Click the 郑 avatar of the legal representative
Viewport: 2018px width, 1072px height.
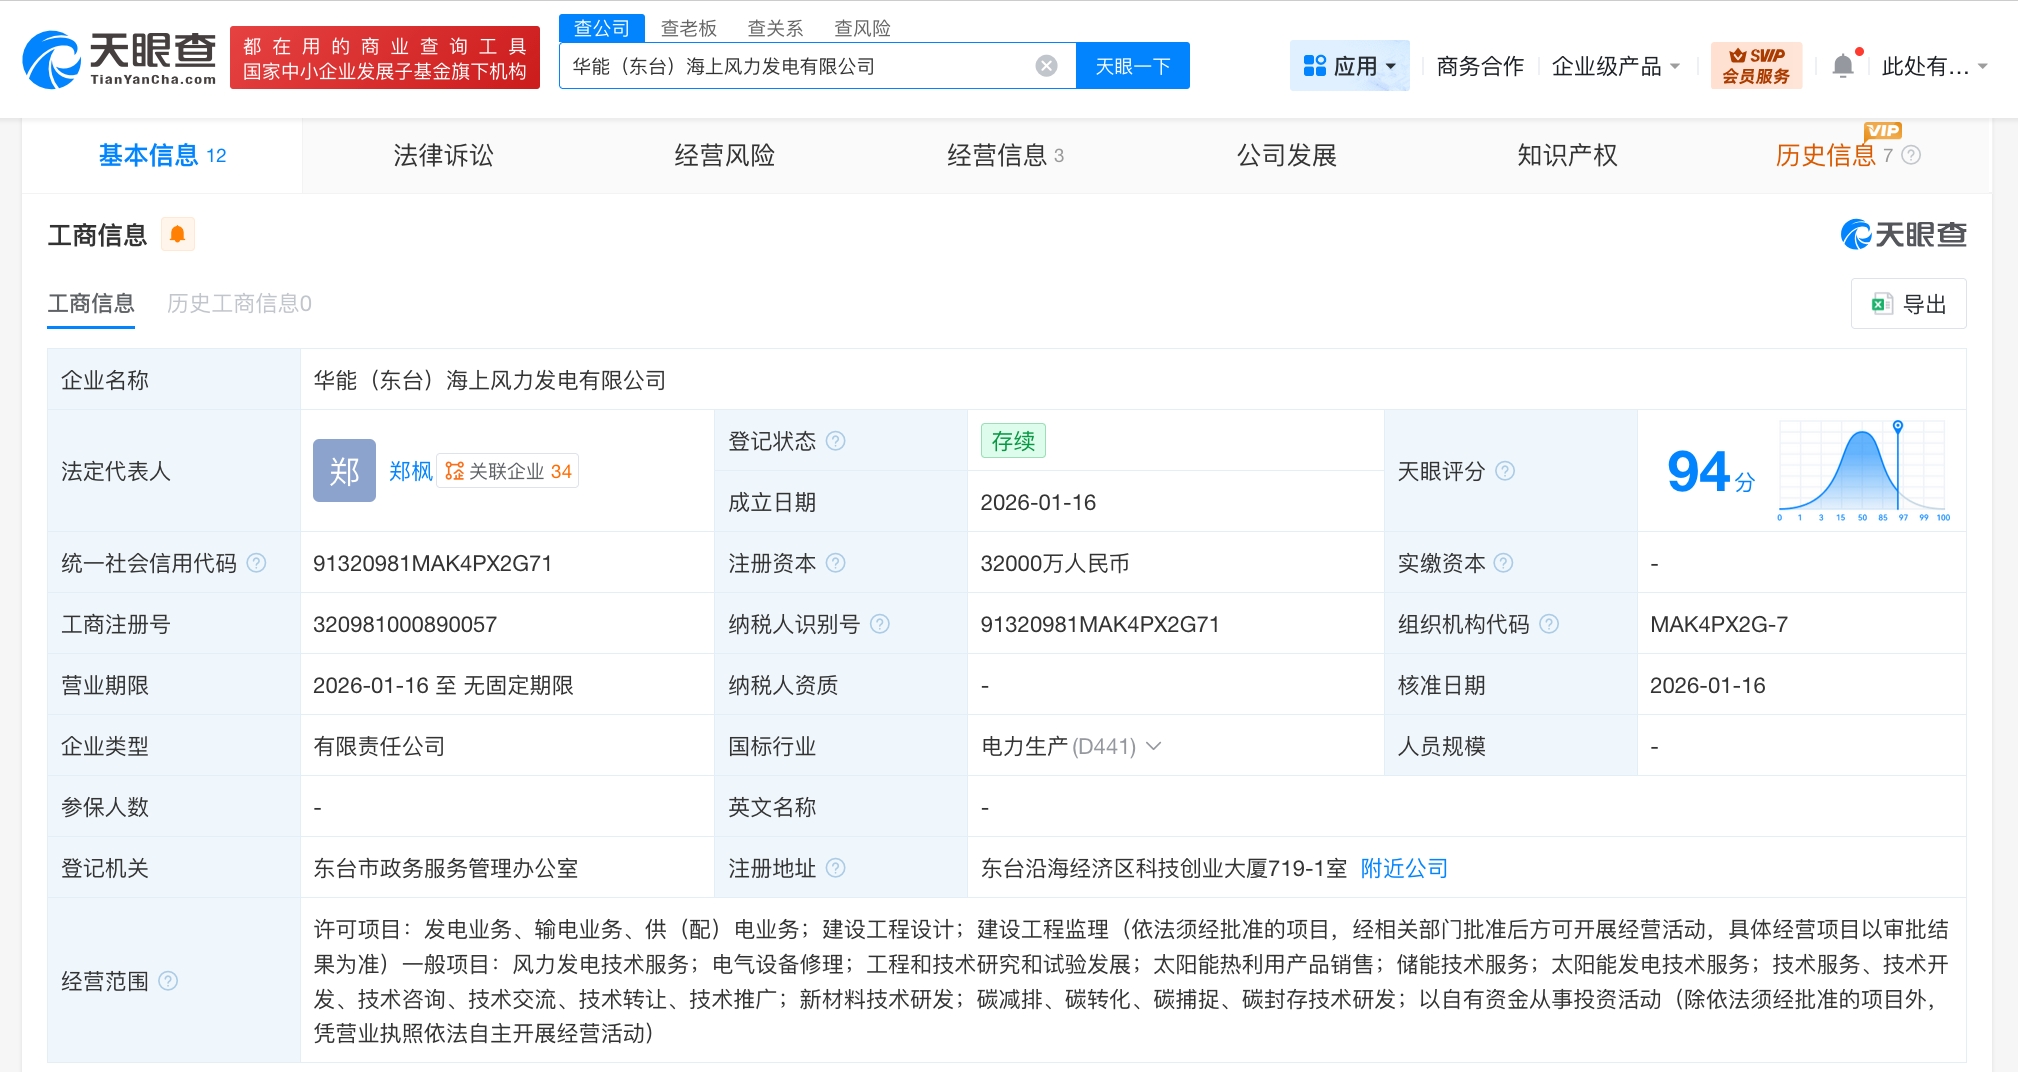[x=344, y=471]
